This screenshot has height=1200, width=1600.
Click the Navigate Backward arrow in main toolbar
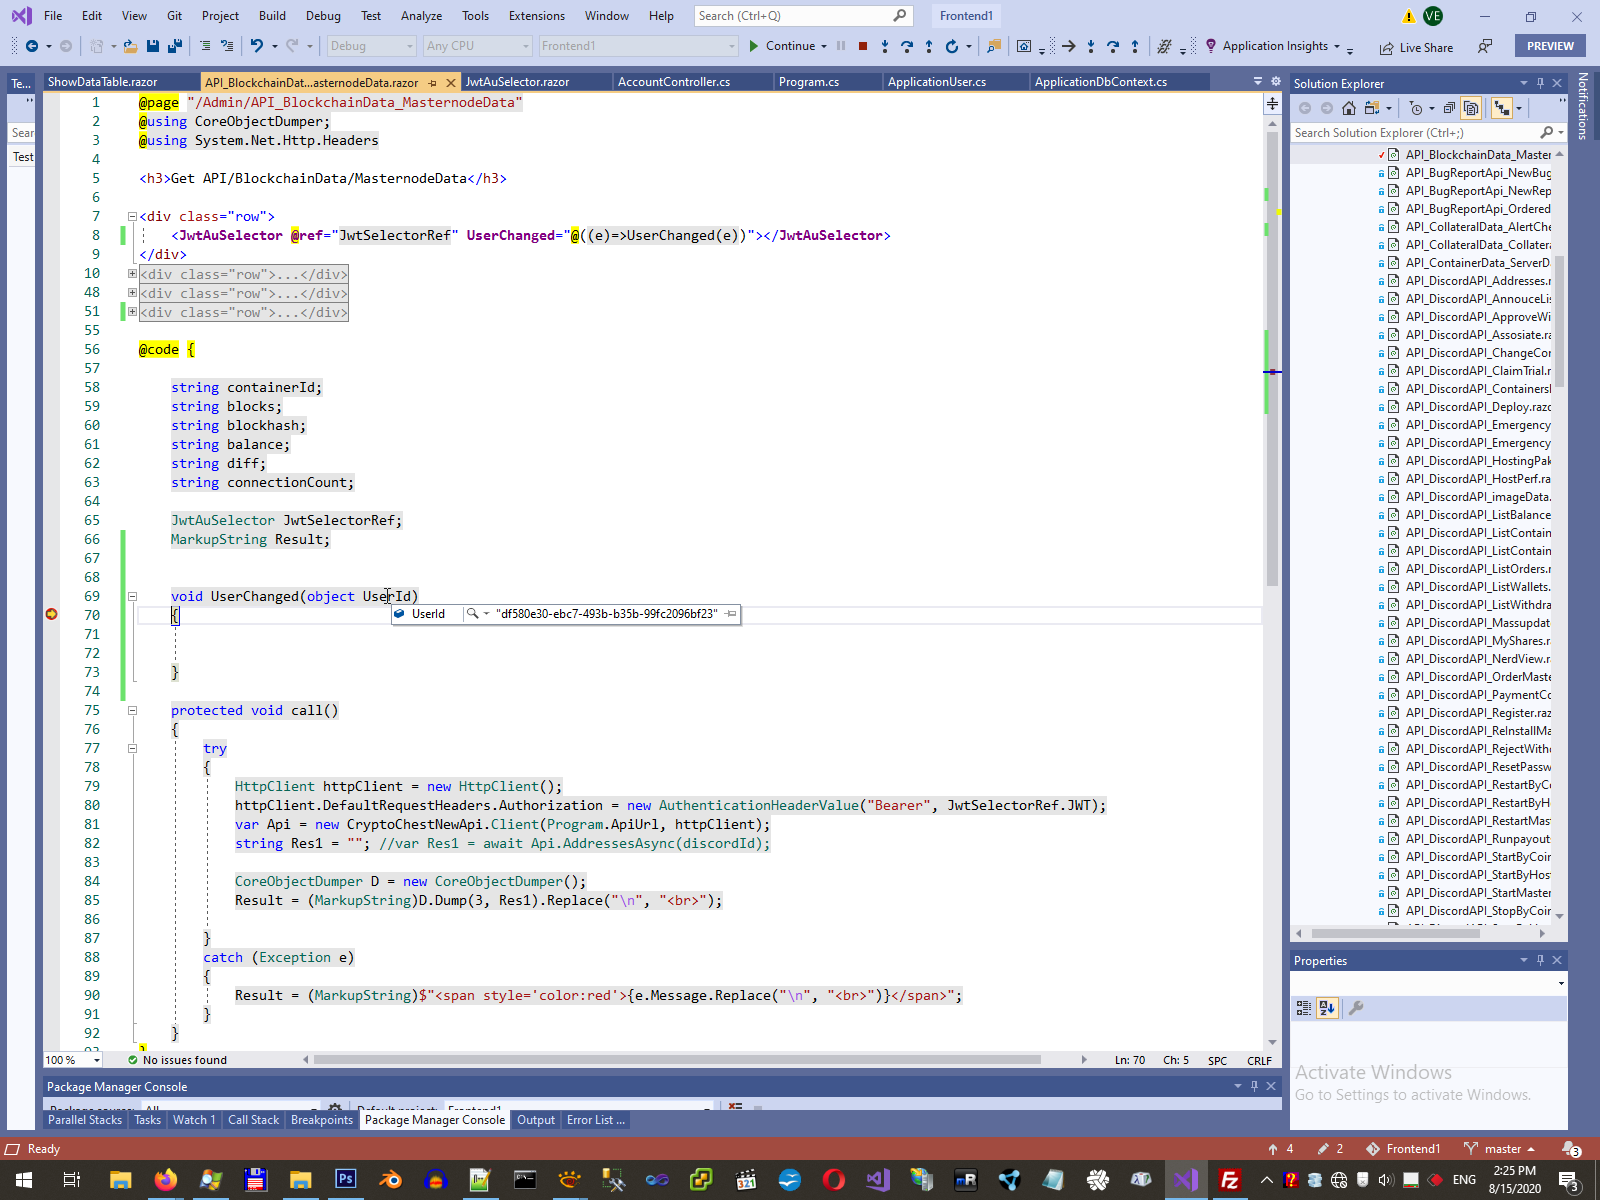(x=32, y=46)
